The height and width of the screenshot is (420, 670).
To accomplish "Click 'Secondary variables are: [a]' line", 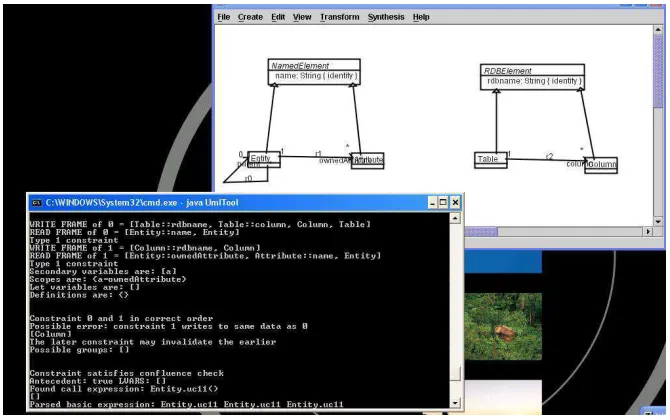I will point(103,271).
